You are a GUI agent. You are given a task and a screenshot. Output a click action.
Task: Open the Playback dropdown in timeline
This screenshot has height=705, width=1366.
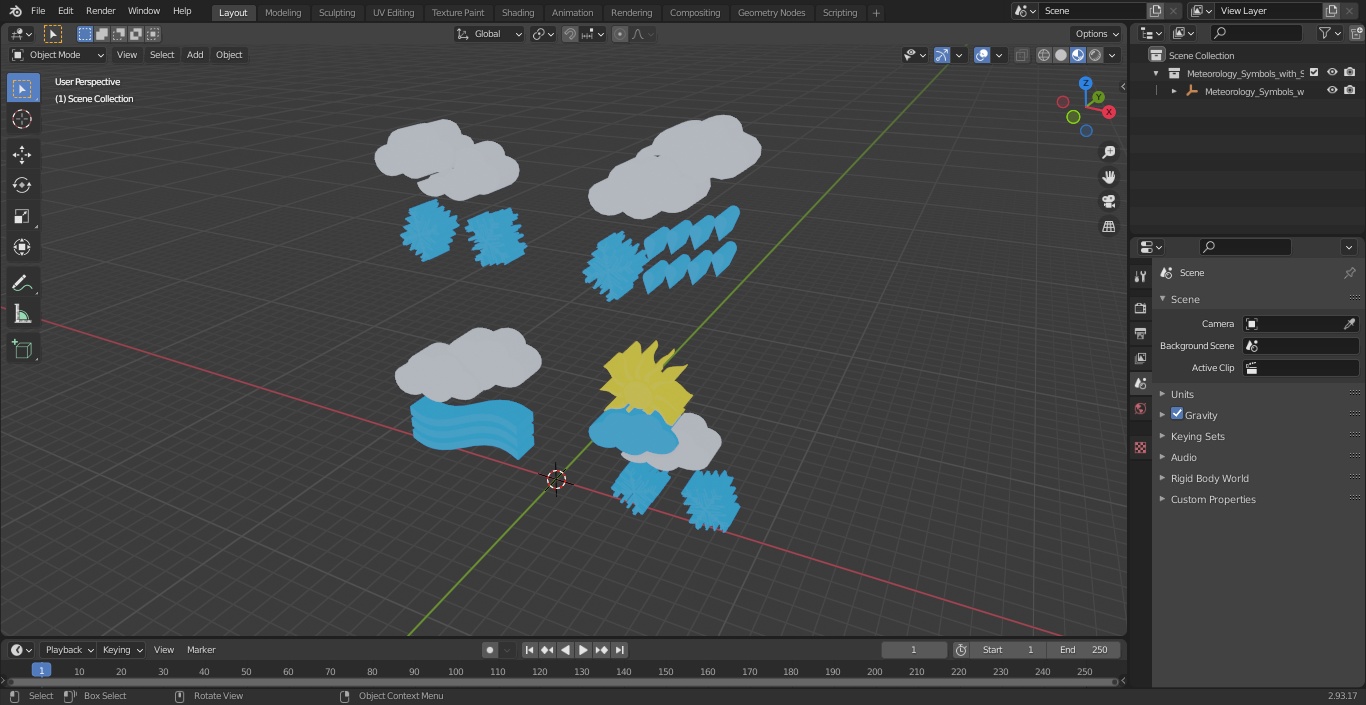(68, 650)
